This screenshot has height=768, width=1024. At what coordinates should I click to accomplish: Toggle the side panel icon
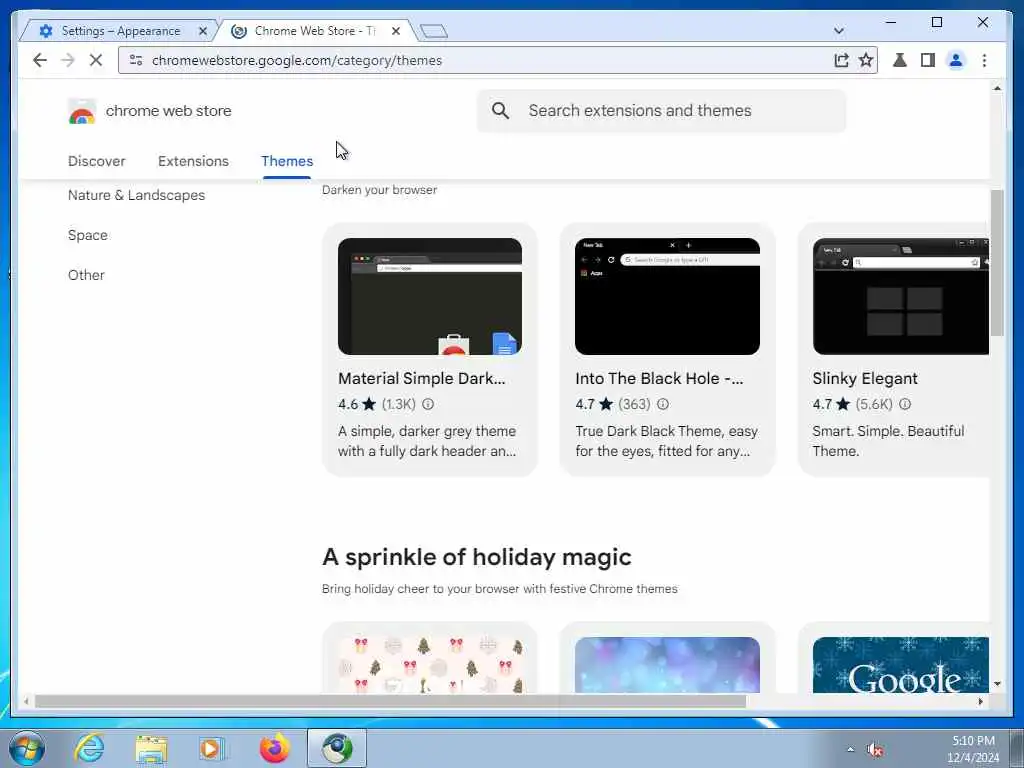coord(927,60)
